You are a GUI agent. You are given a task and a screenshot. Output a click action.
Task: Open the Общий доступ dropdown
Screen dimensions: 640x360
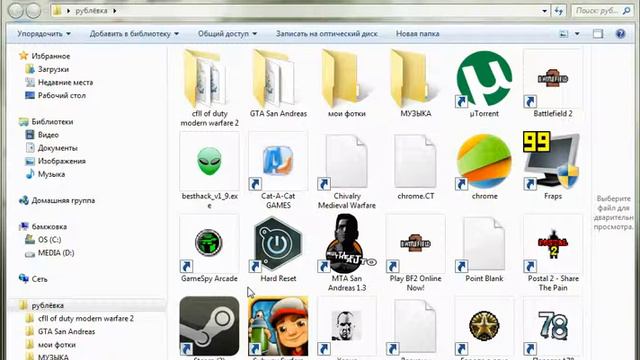(227, 34)
